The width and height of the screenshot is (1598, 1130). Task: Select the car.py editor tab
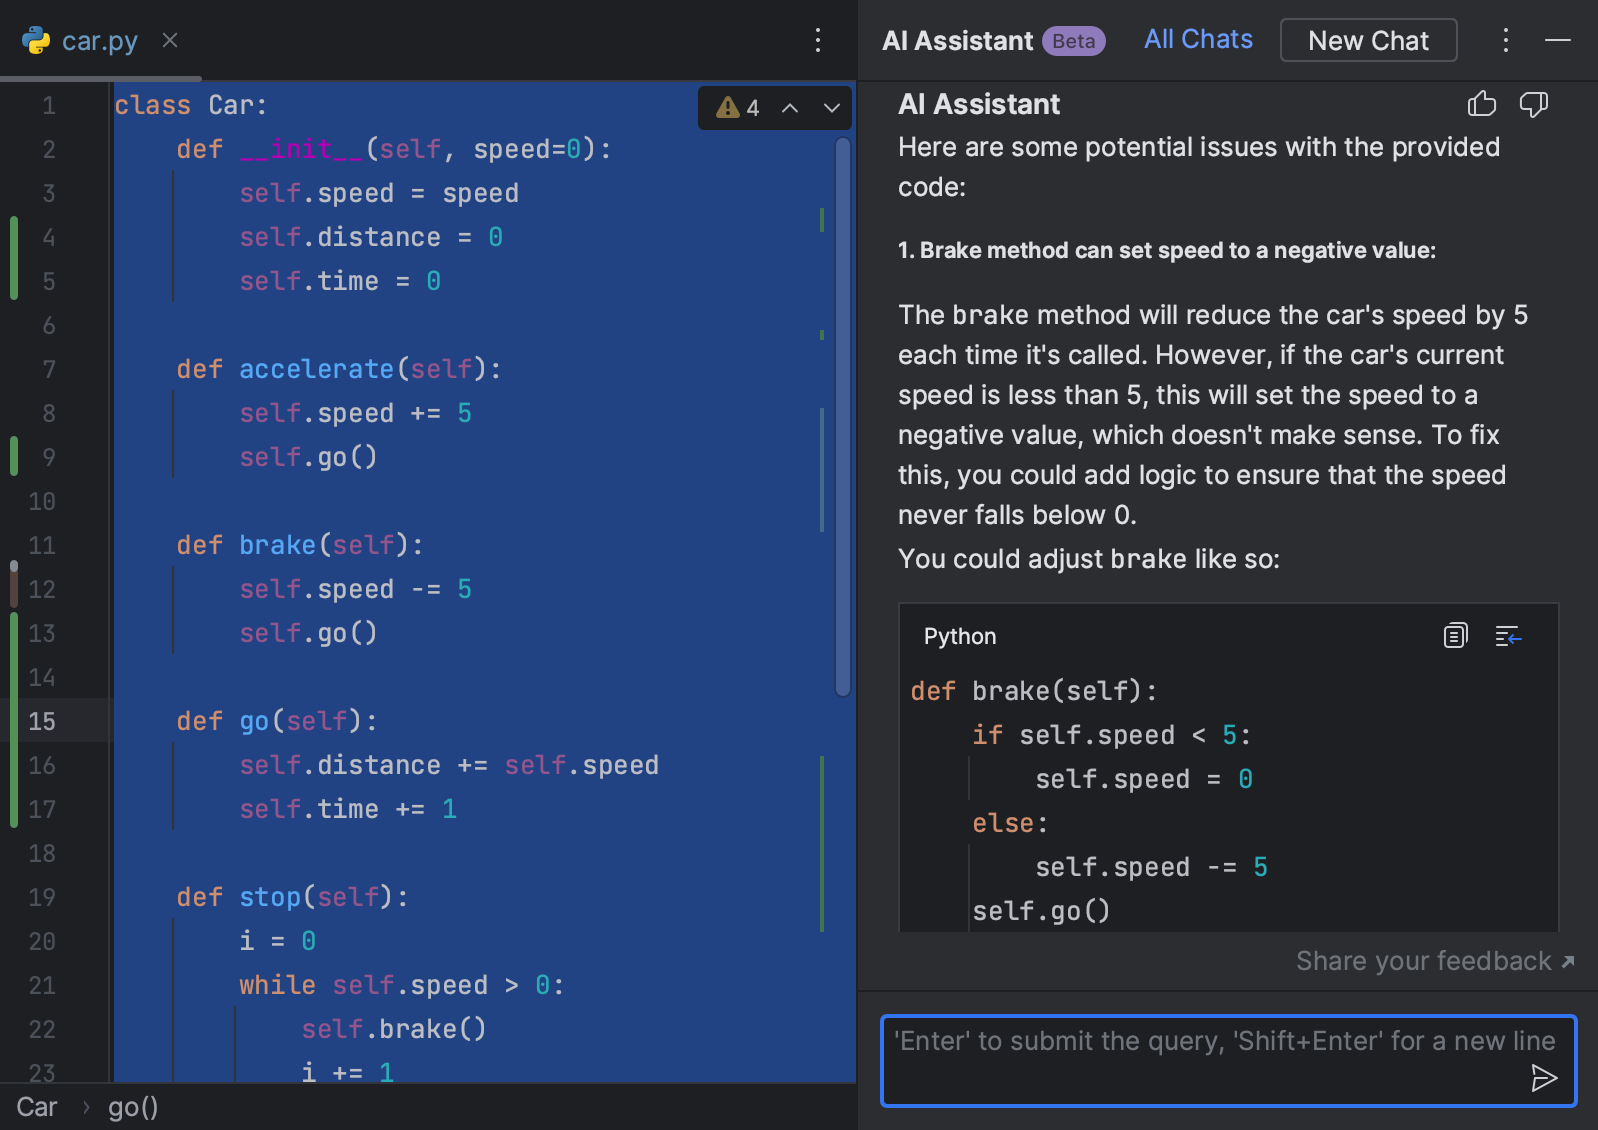pos(98,41)
